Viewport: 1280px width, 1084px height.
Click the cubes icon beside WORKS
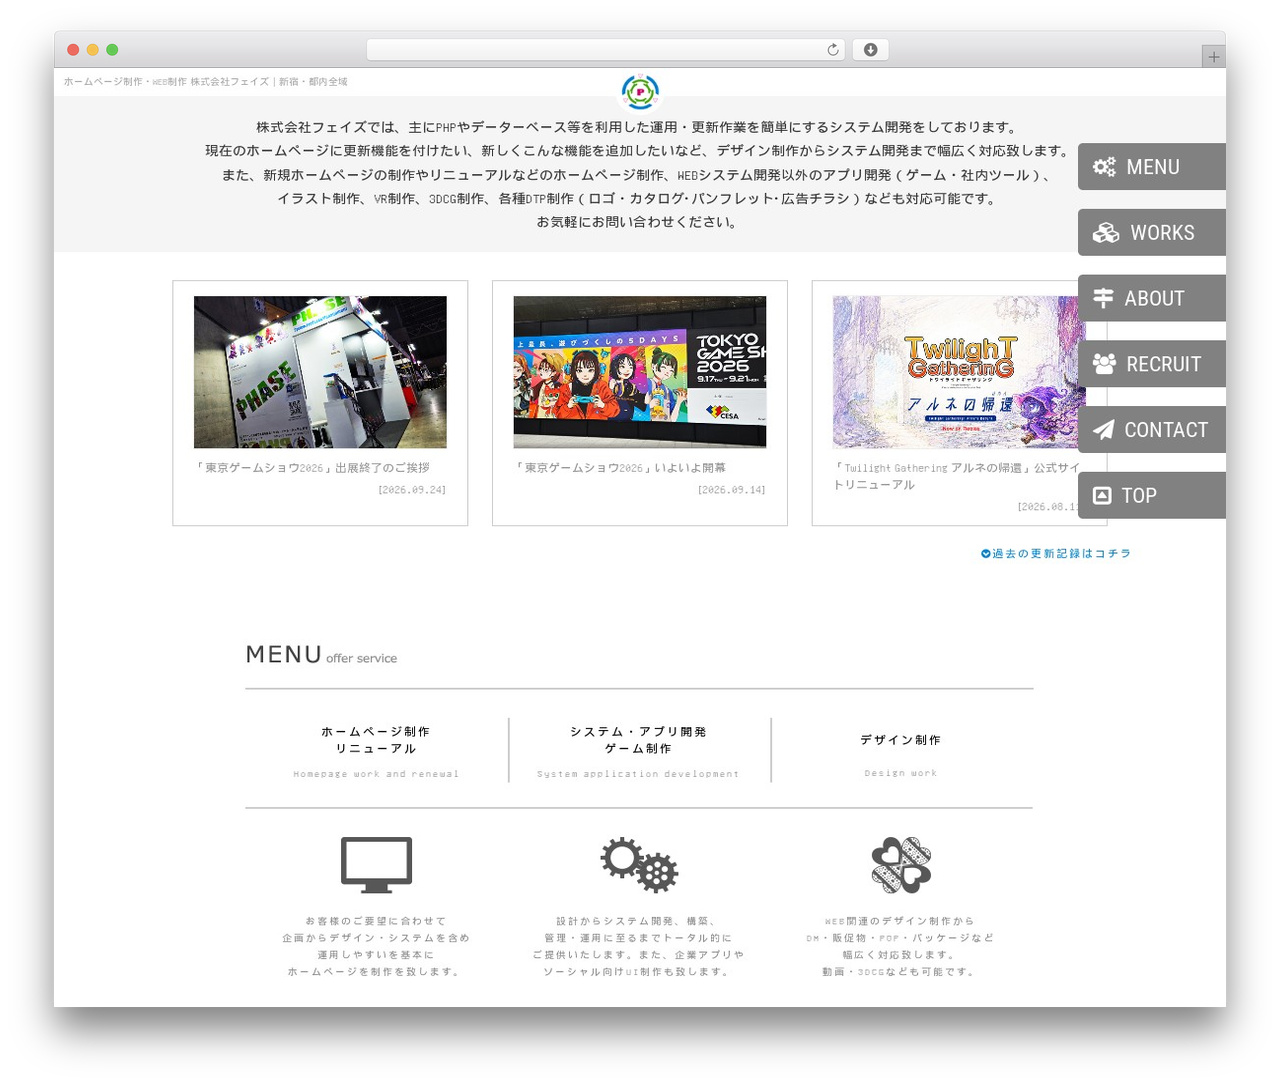[x=1106, y=233]
